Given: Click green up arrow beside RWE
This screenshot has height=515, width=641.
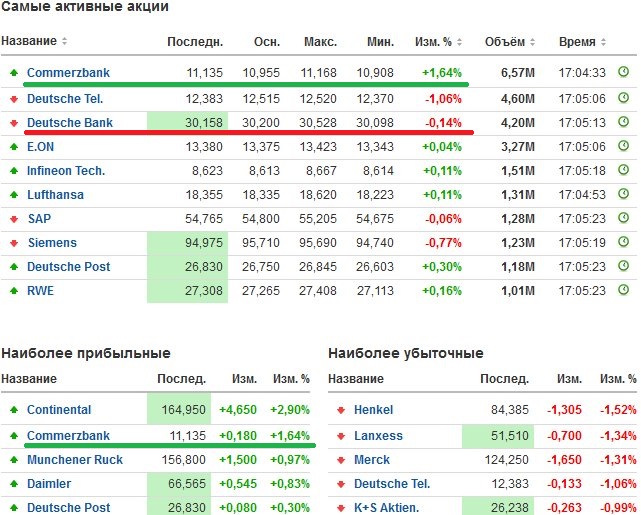Looking at the screenshot, I should [14, 291].
